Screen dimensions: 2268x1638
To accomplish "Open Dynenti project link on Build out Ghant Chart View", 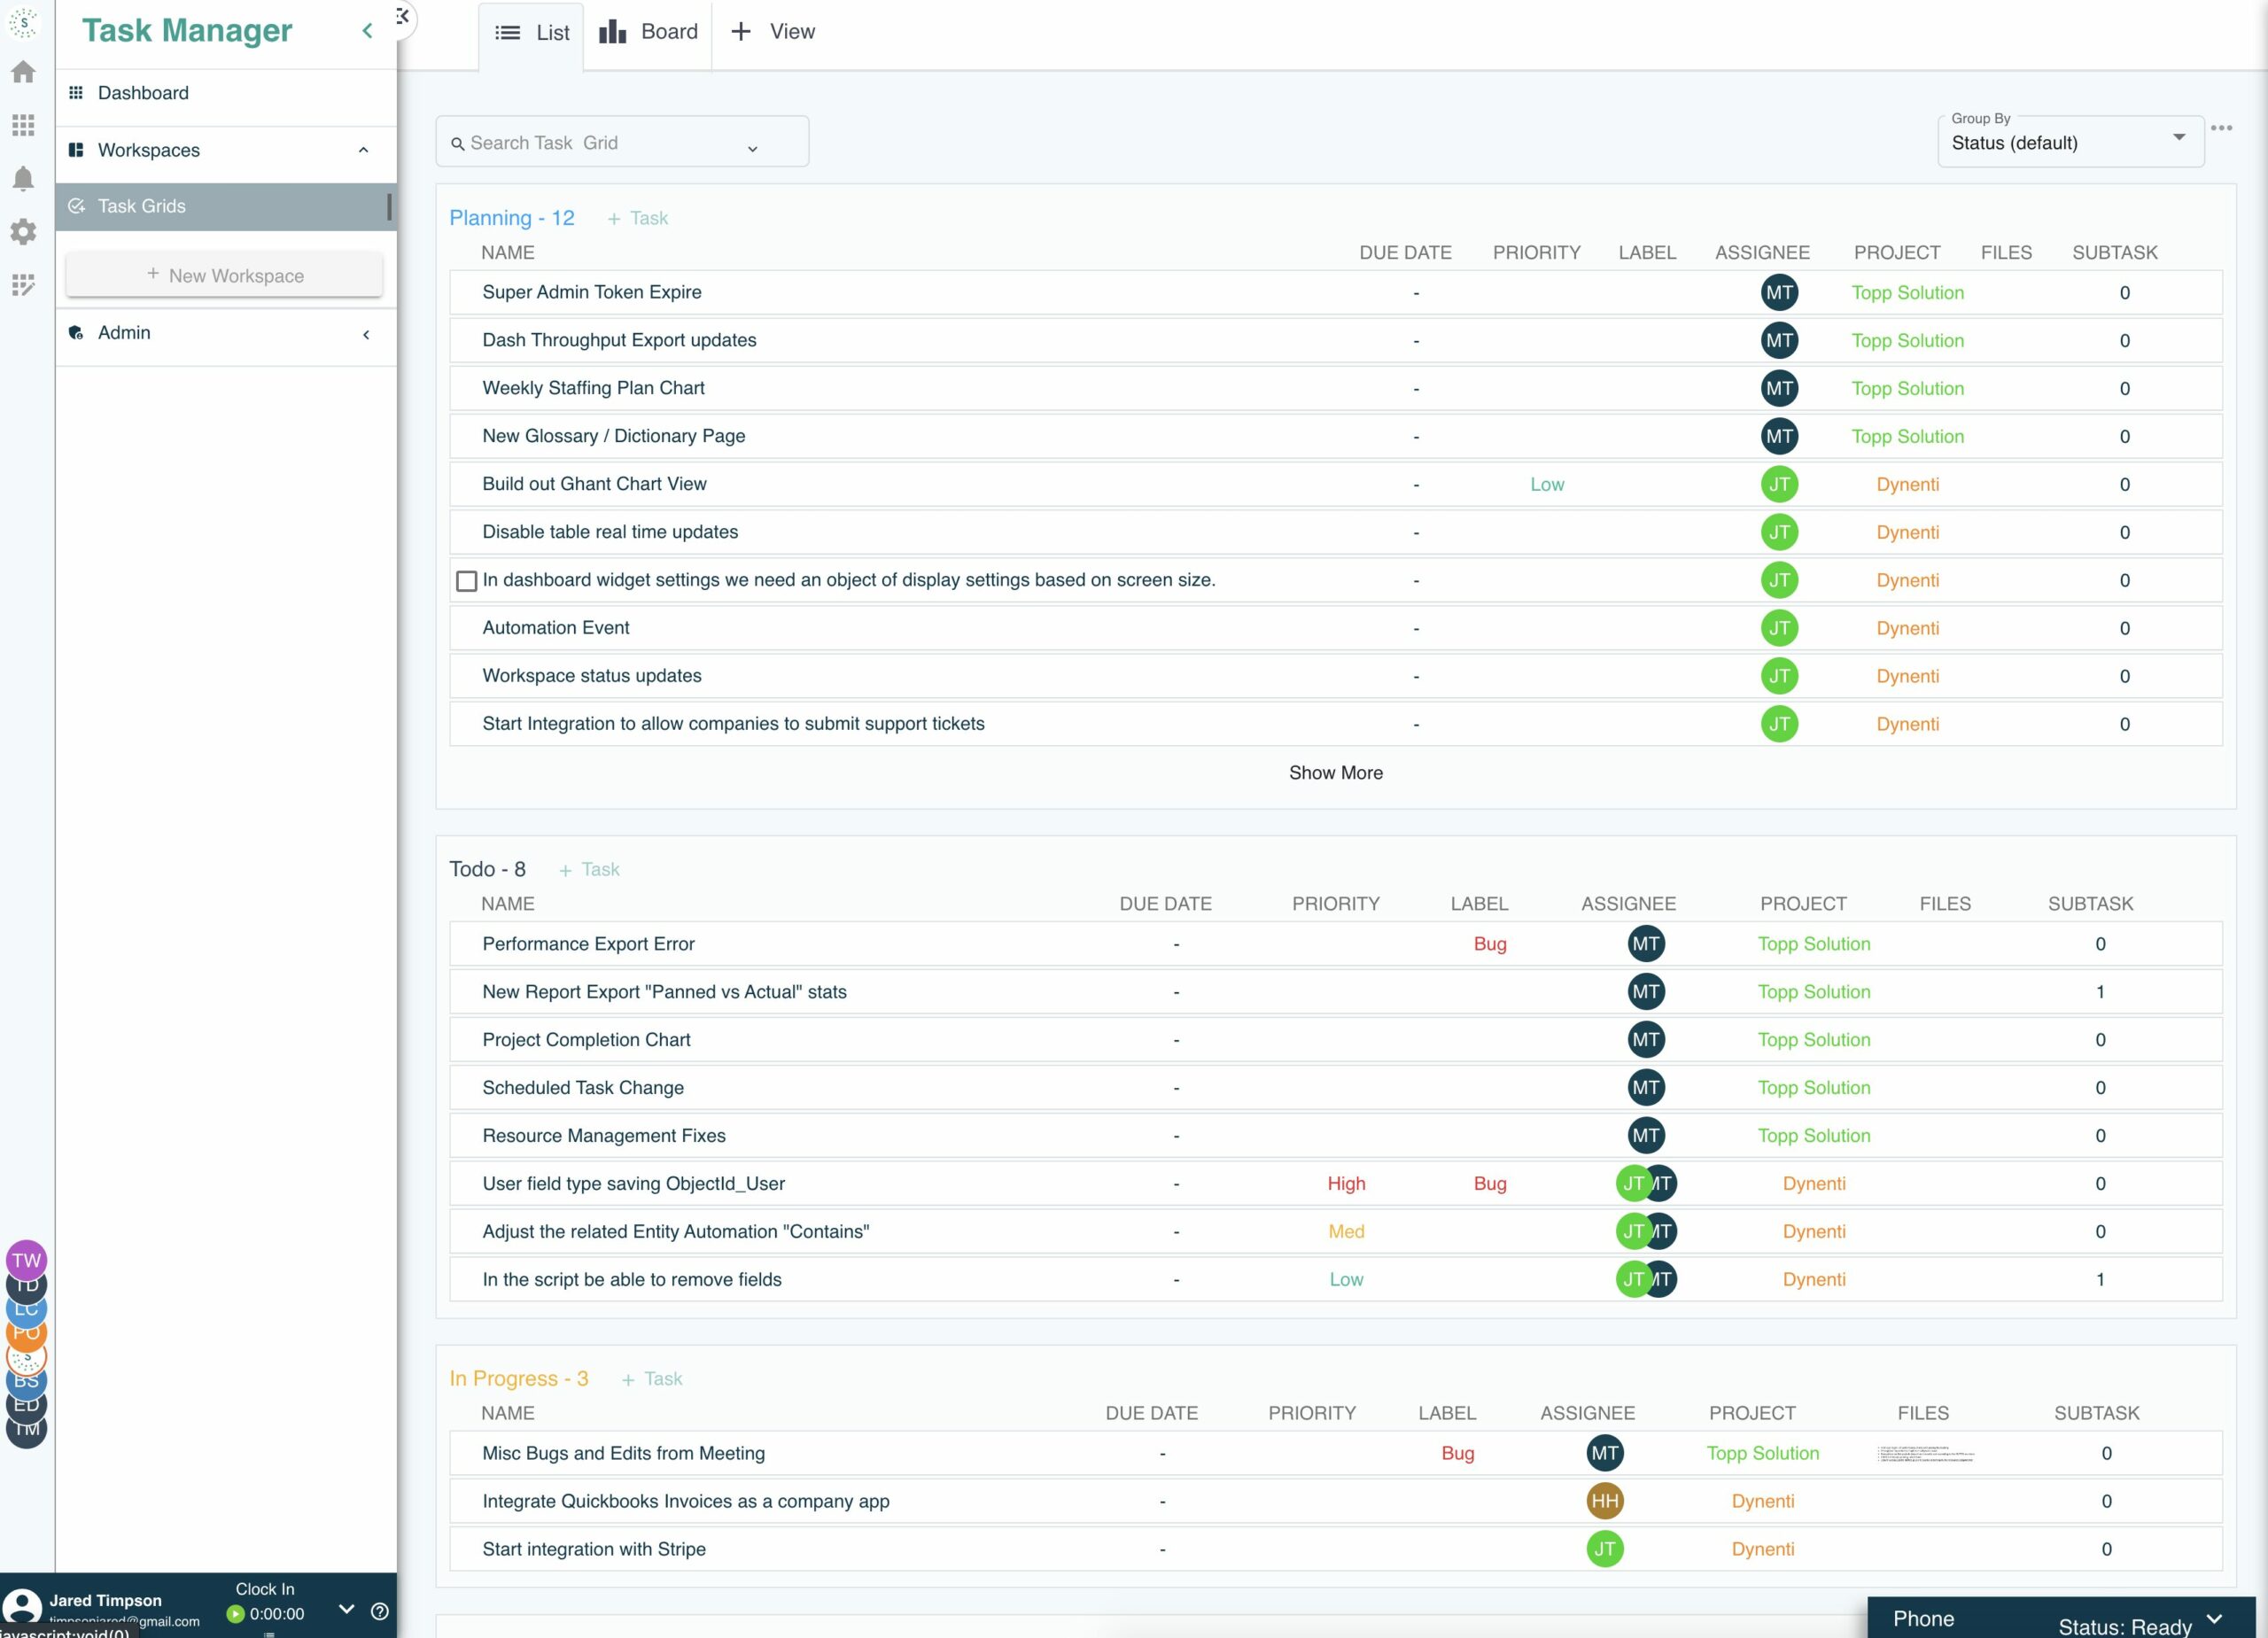I will 1907,485.
